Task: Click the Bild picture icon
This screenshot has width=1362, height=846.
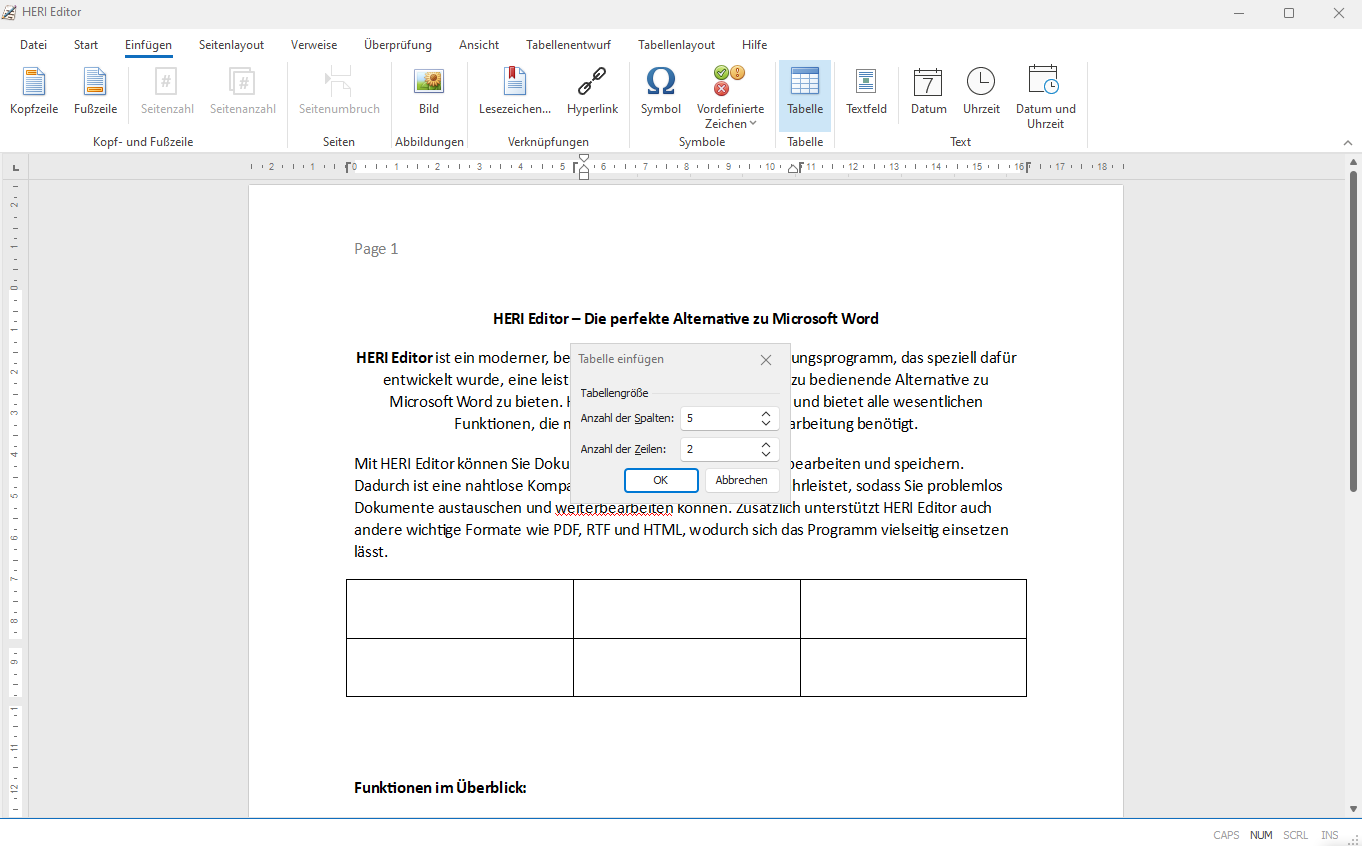Action: [429, 81]
